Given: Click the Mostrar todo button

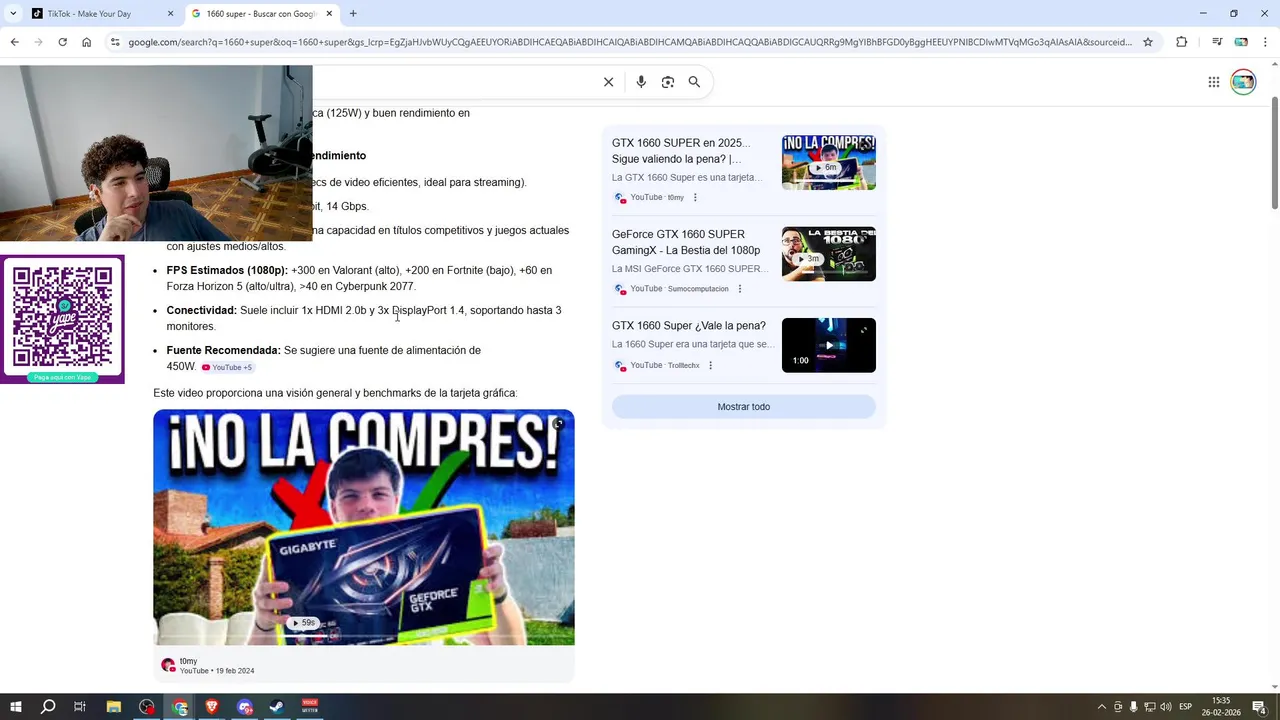Looking at the screenshot, I should pyautogui.click(x=743, y=407).
